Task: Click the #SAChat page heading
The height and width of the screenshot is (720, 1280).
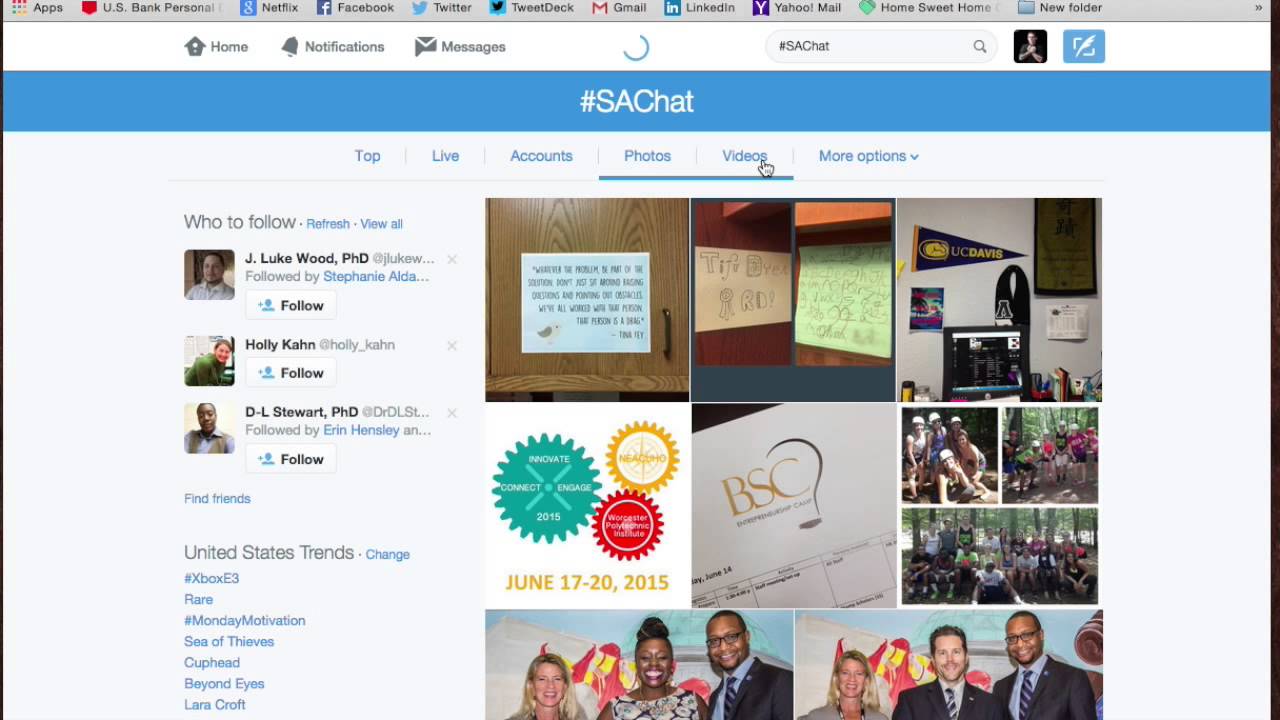Action: [x=637, y=101]
